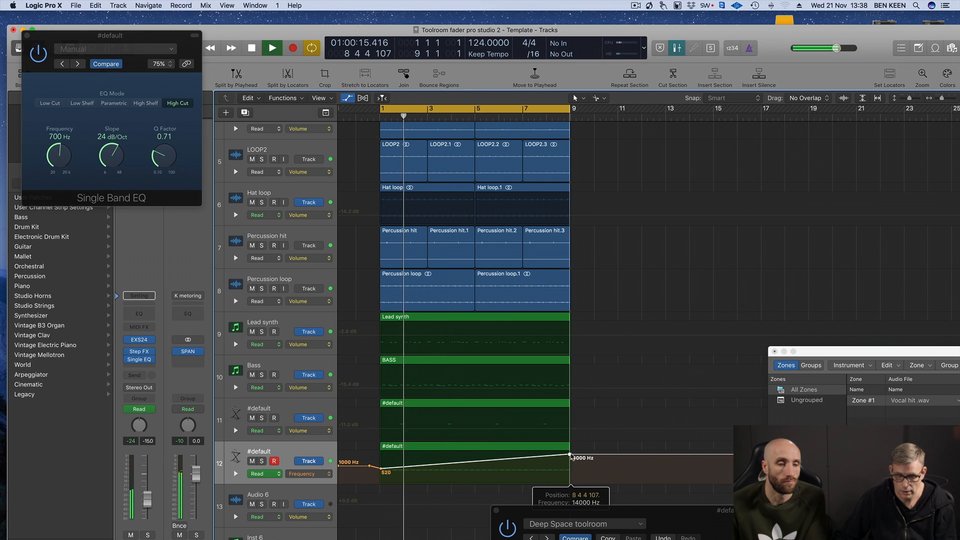Click the Track button on Percussion hit
Viewport: 960px width, 540px height.
tap(309, 246)
